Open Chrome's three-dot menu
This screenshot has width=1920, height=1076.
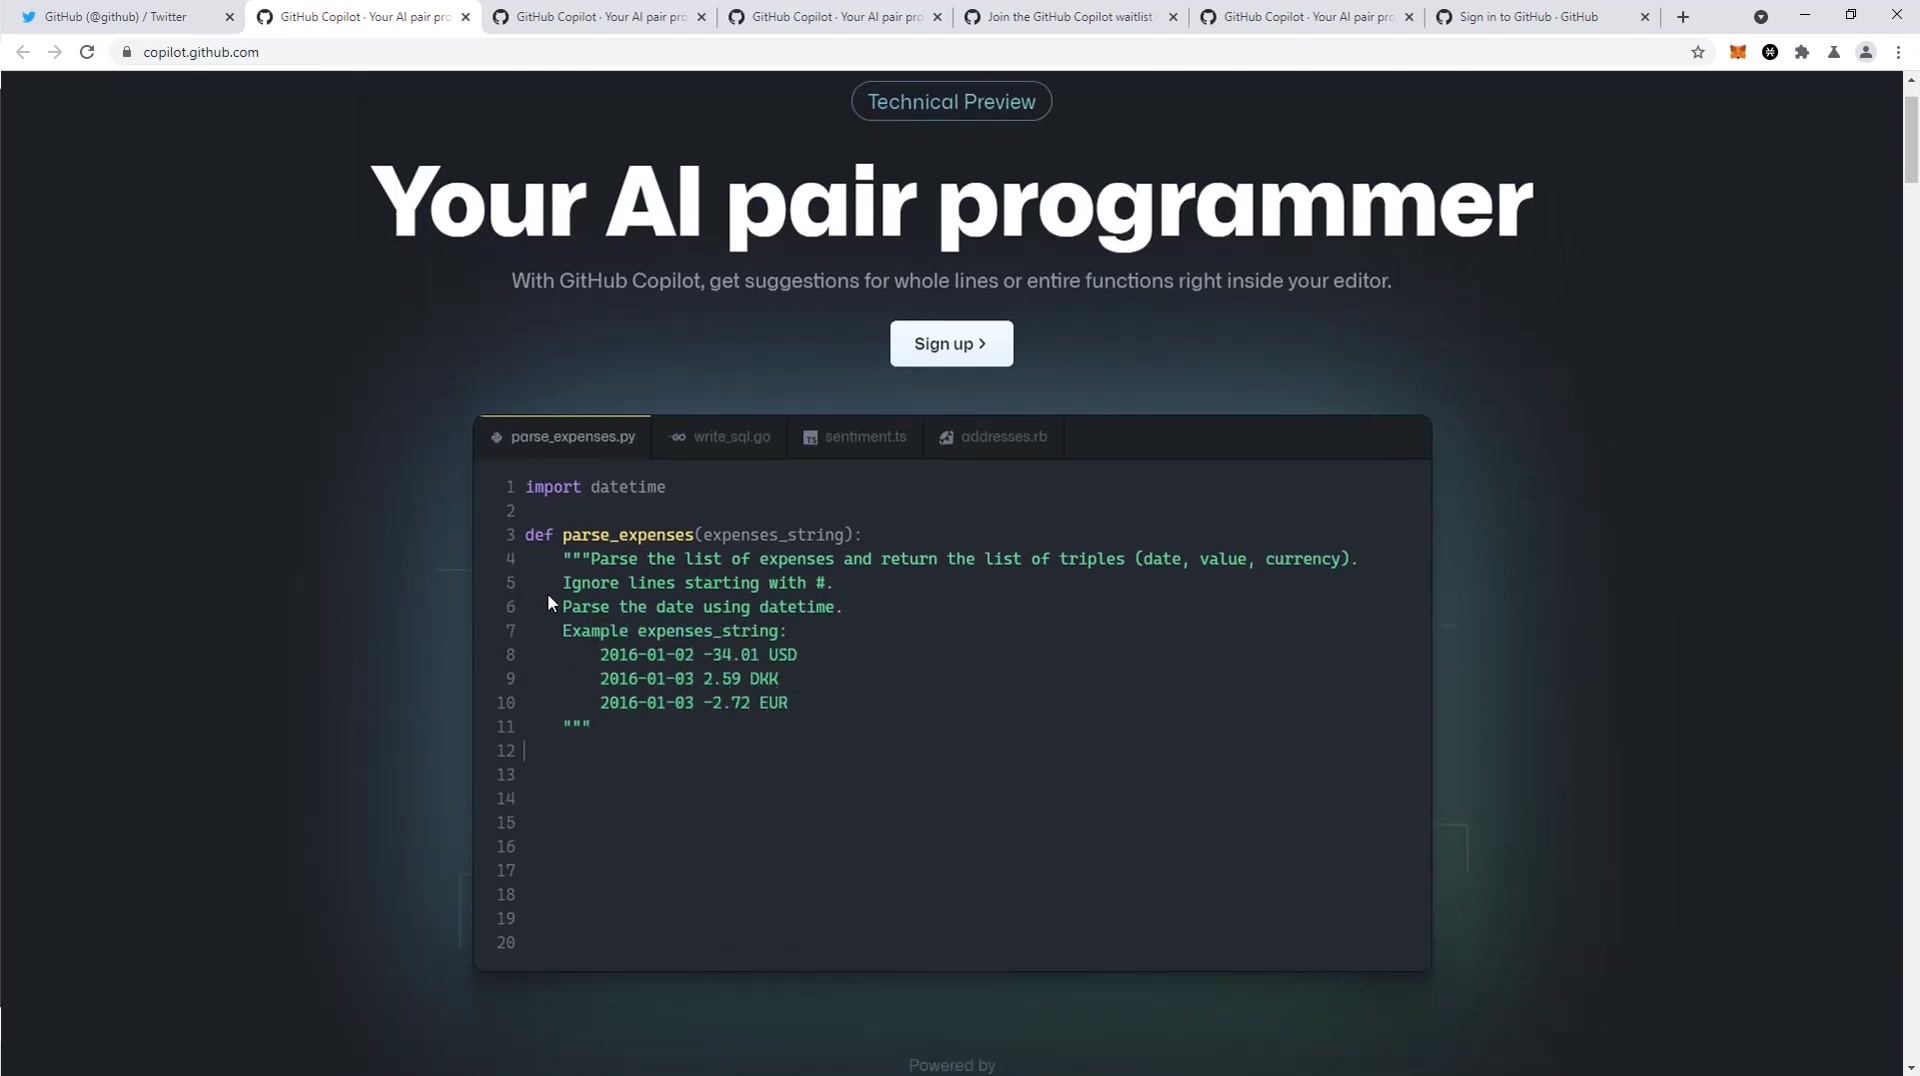click(x=1898, y=52)
